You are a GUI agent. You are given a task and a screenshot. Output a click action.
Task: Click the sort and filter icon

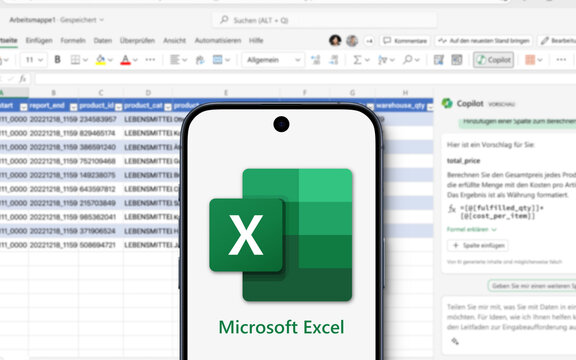click(382, 60)
